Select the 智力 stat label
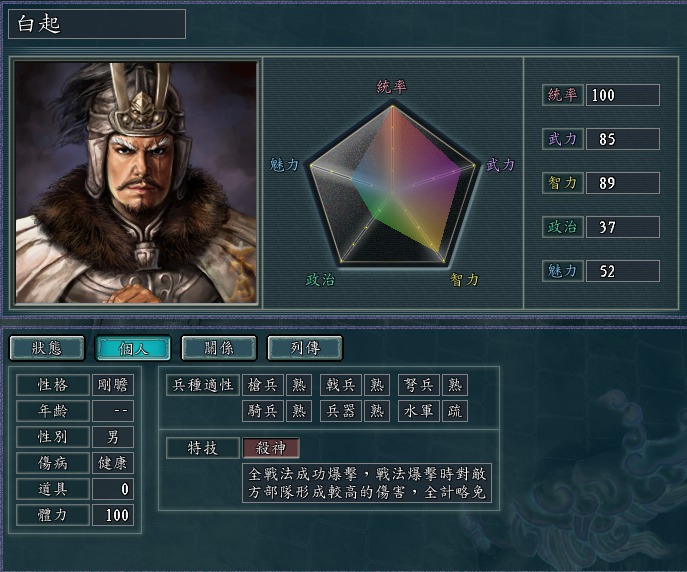The height and width of the screenshot is (572, 687). tap(563, 183)
